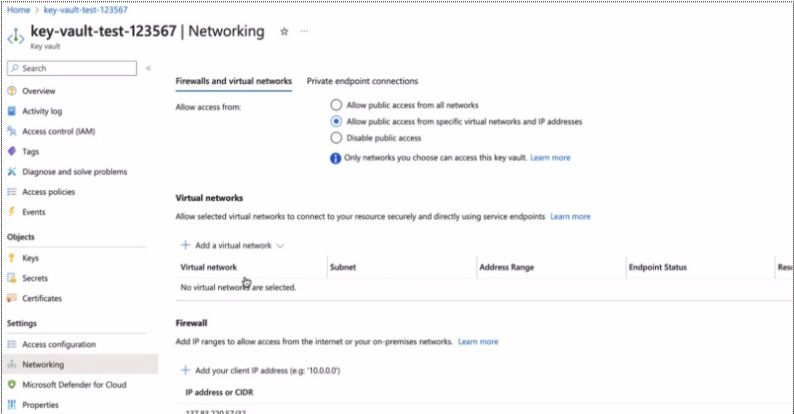Viewport: 794px width, 414px height.
Task: Open Activity log from its icon
Action: tap(12, 111)
